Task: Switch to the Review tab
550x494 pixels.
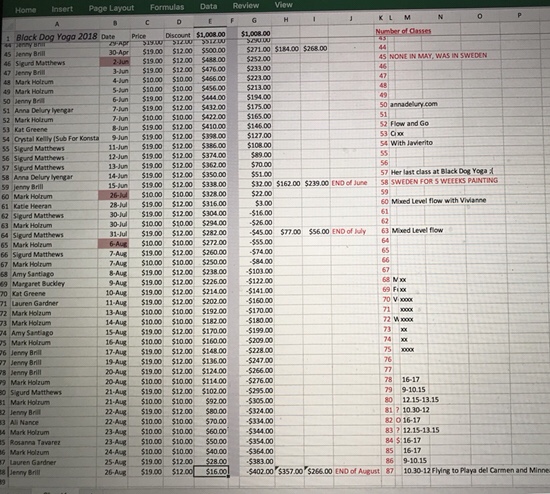Action: (x=246, y=6)
